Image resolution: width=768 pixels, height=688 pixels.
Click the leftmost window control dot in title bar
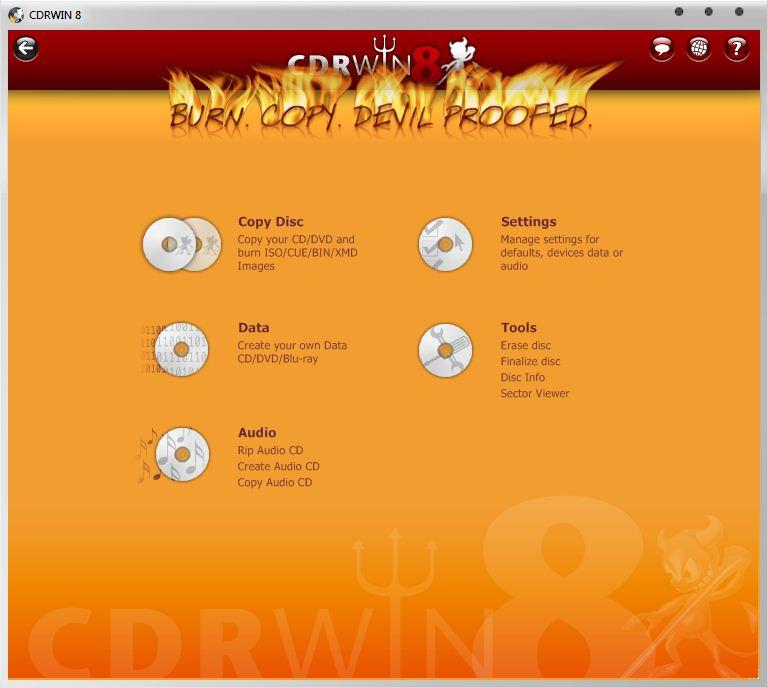[679, 12]
